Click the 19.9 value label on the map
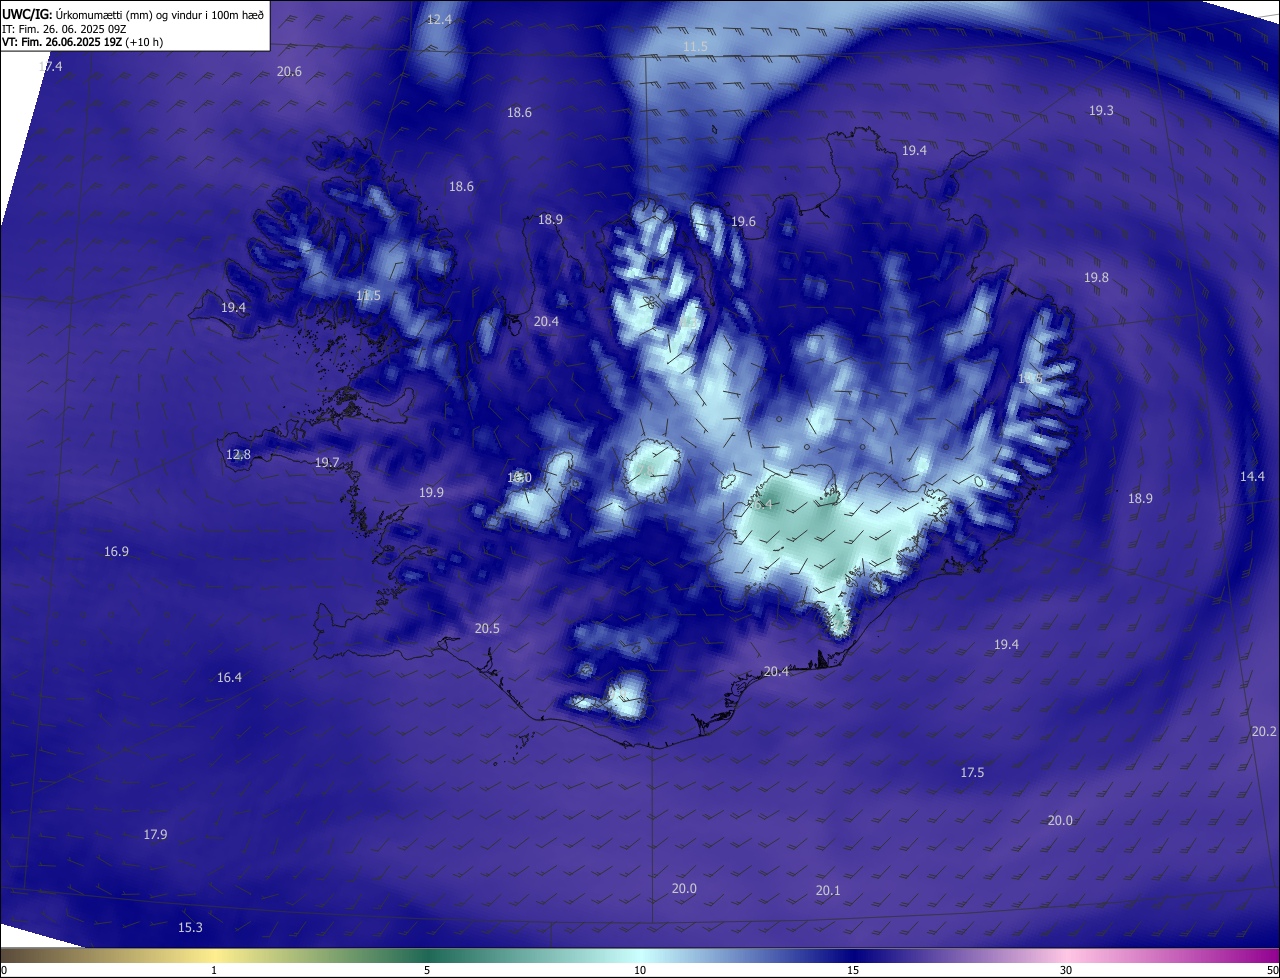Screen dimensions: 1280x978 click(x=431, y=492)
